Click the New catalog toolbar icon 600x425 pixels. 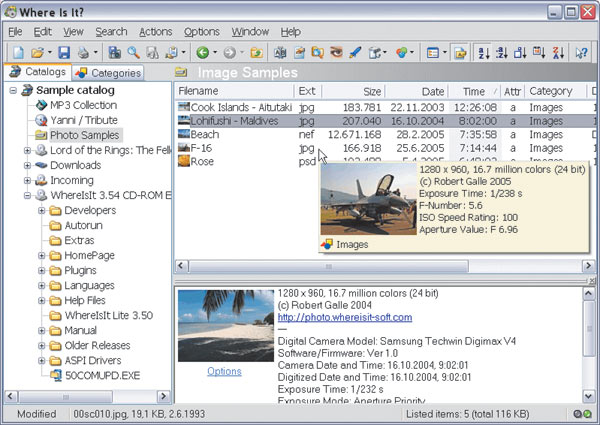17,52
